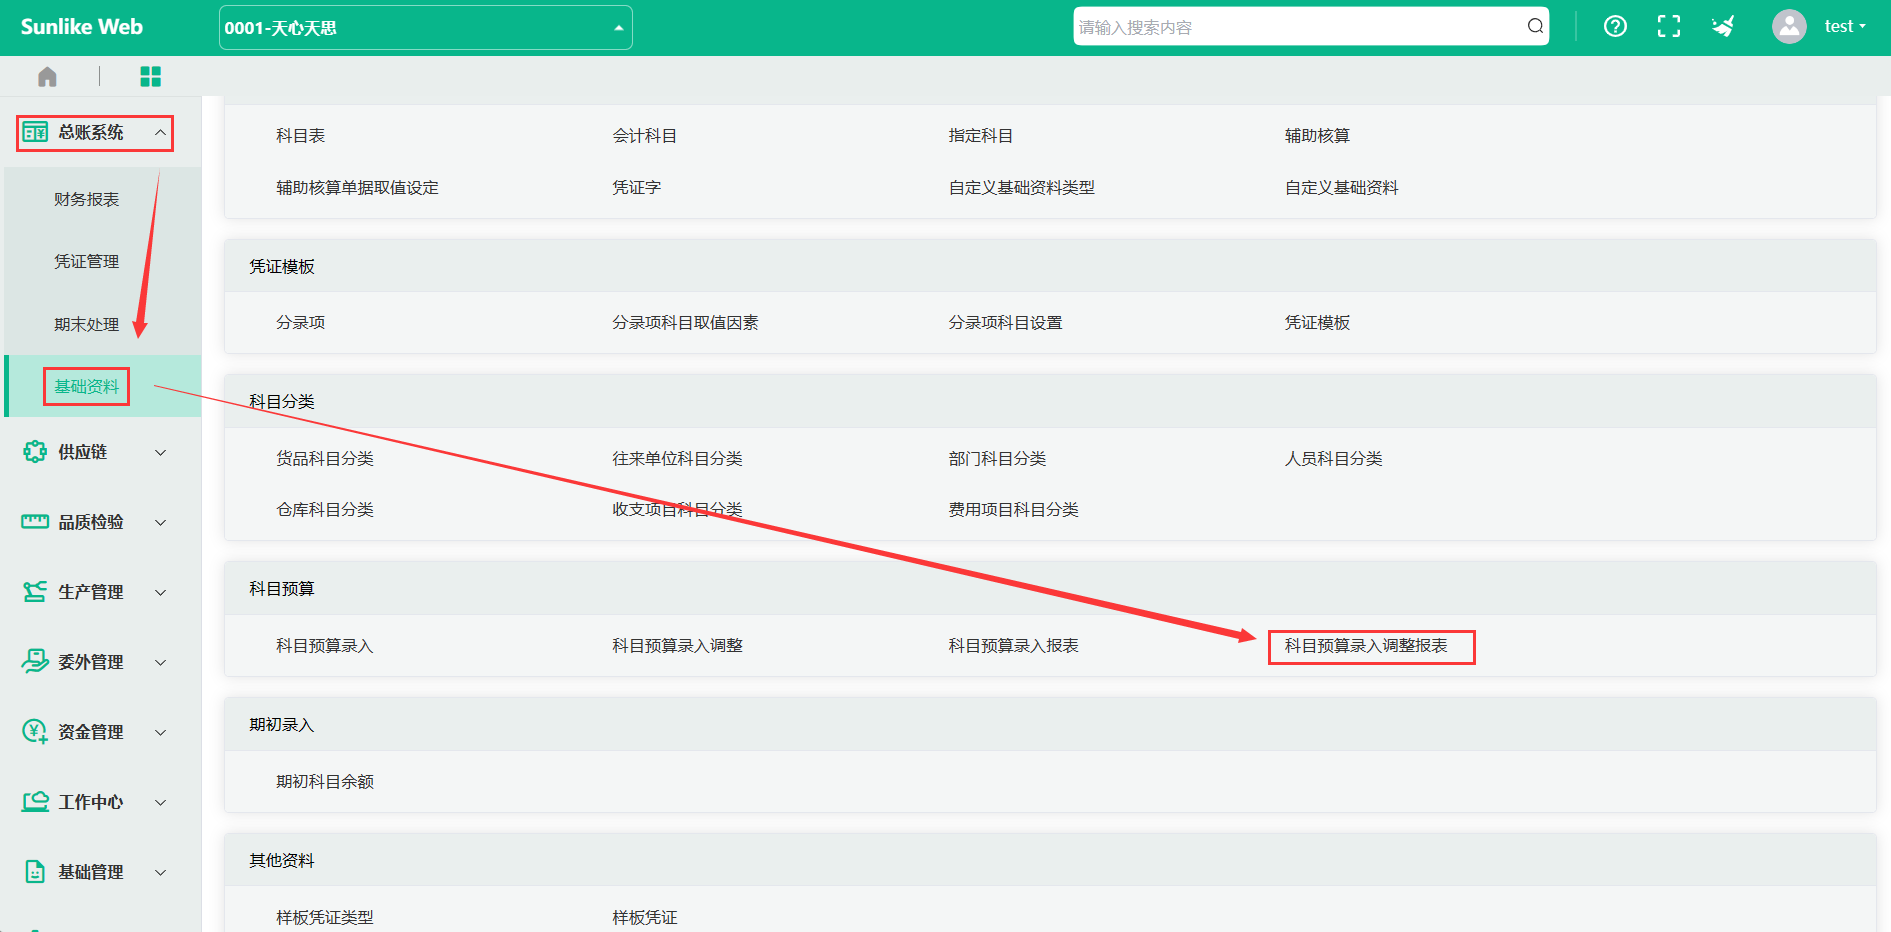This screenshot has height=932, width=1891.
Task: Open 科目预算录入
Action: tap(325, 646)
